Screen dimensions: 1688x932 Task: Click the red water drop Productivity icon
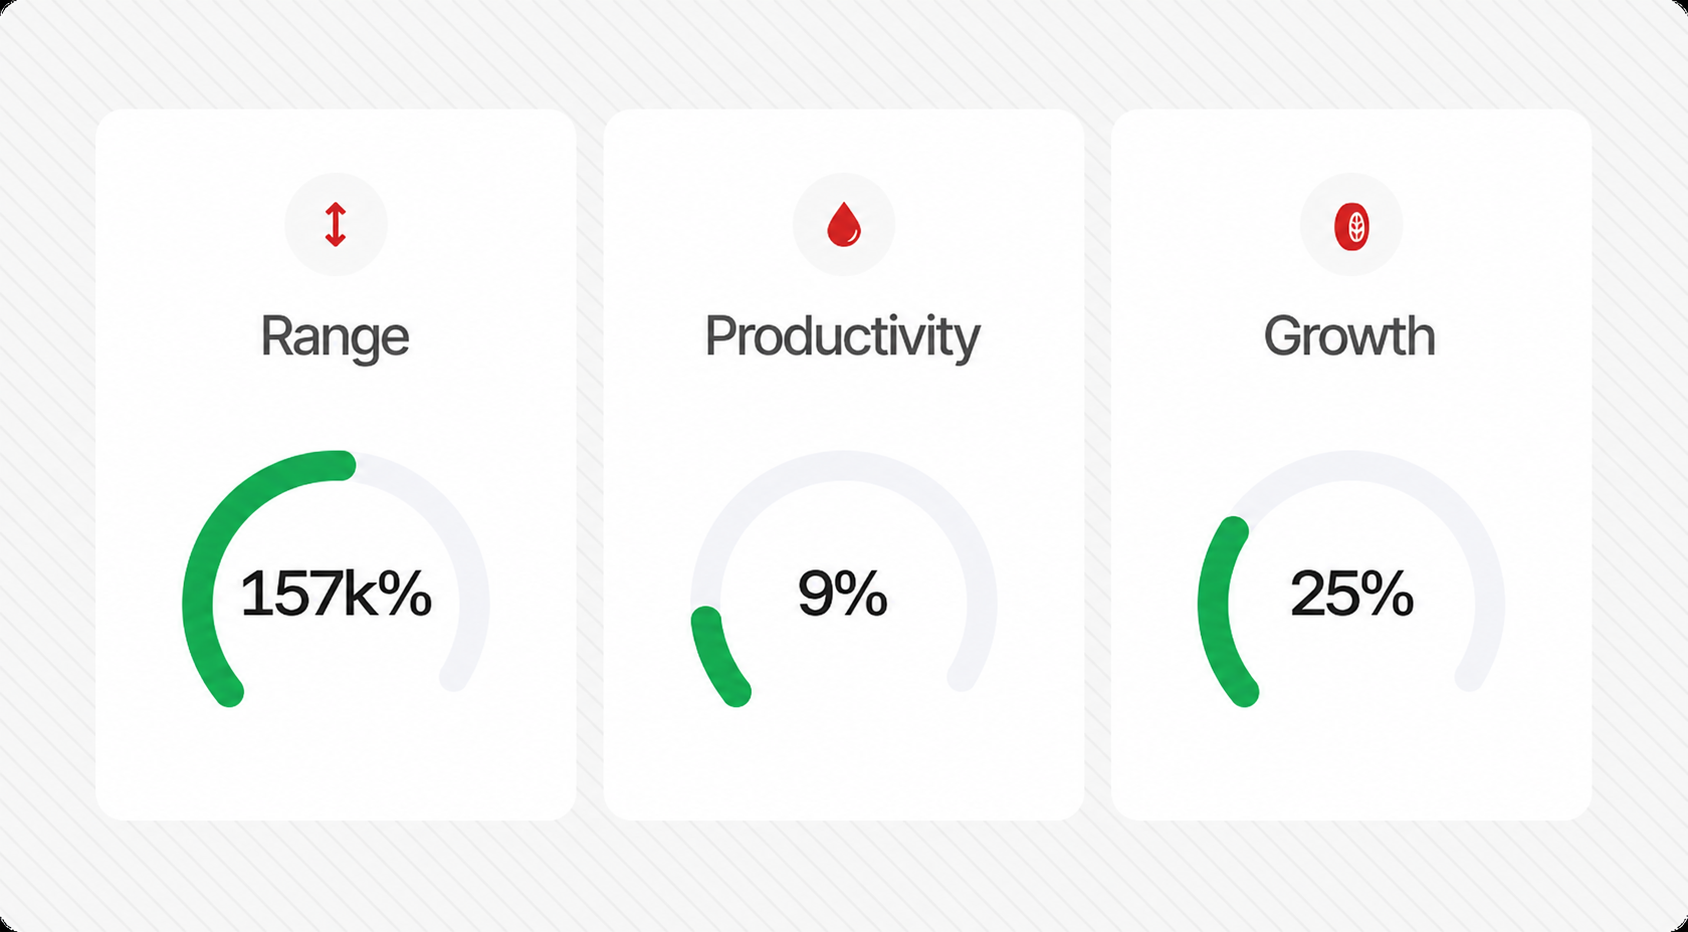coord(844,224)
